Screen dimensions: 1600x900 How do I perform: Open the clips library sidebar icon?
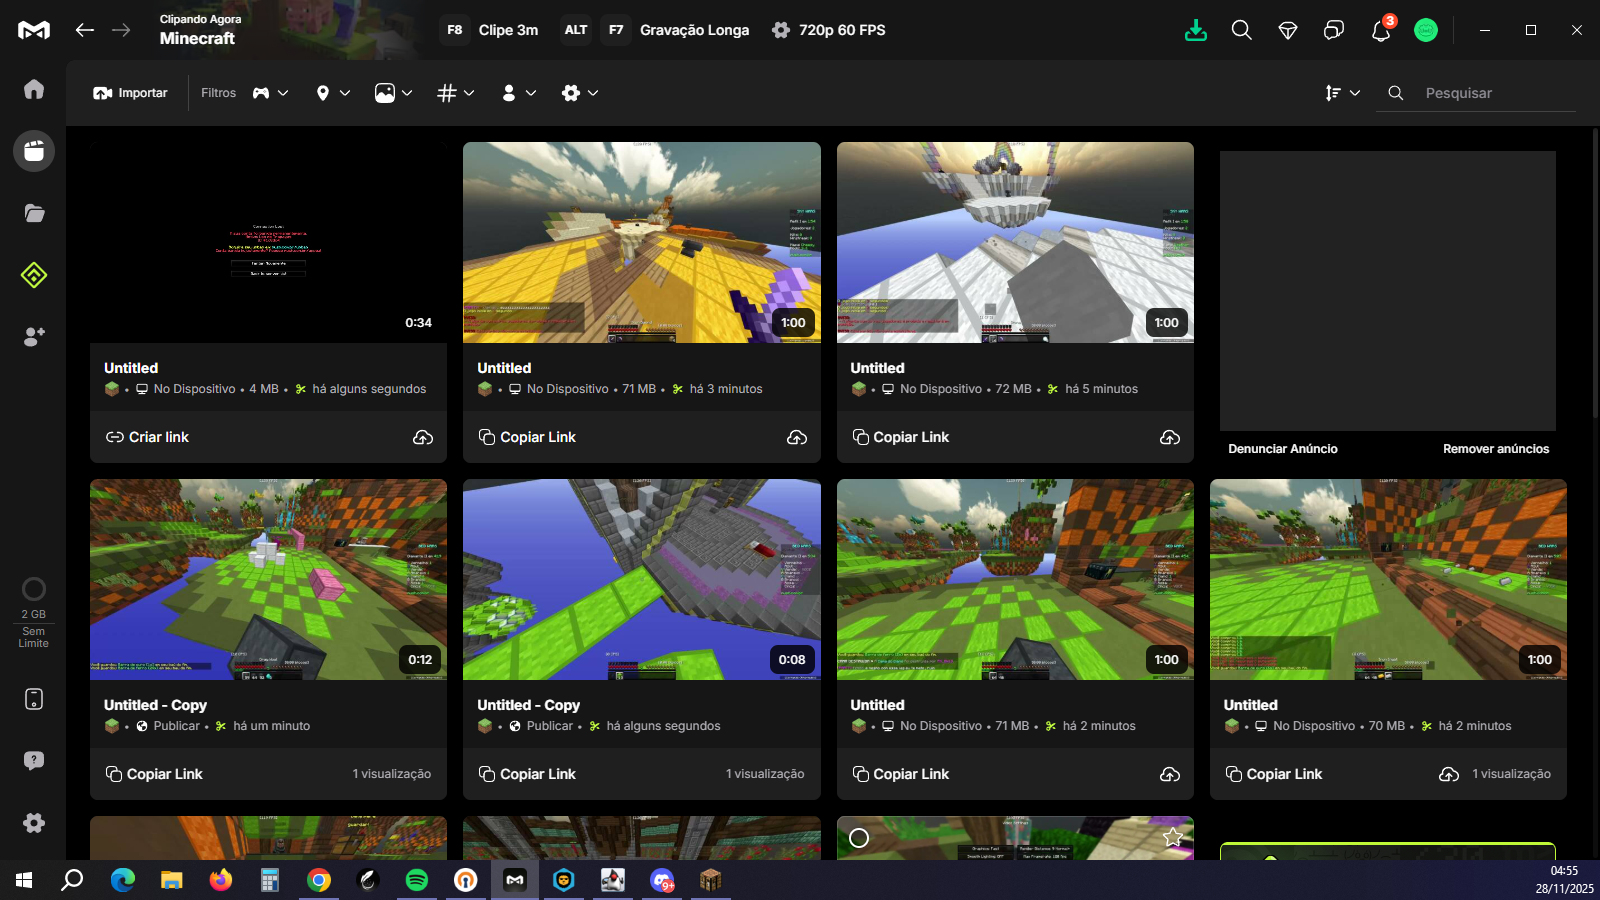[34, 151]
